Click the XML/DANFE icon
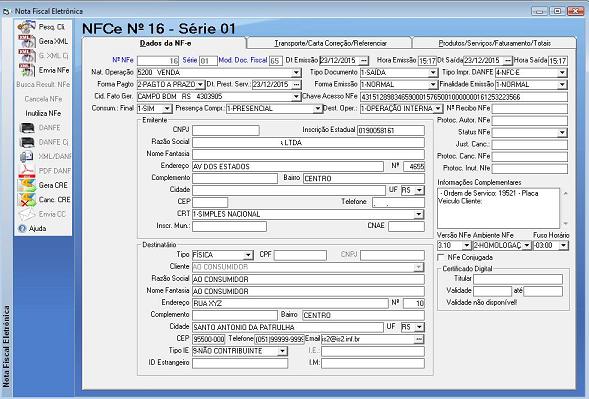This screenshot has height=399, width=589. click(27, 156)
